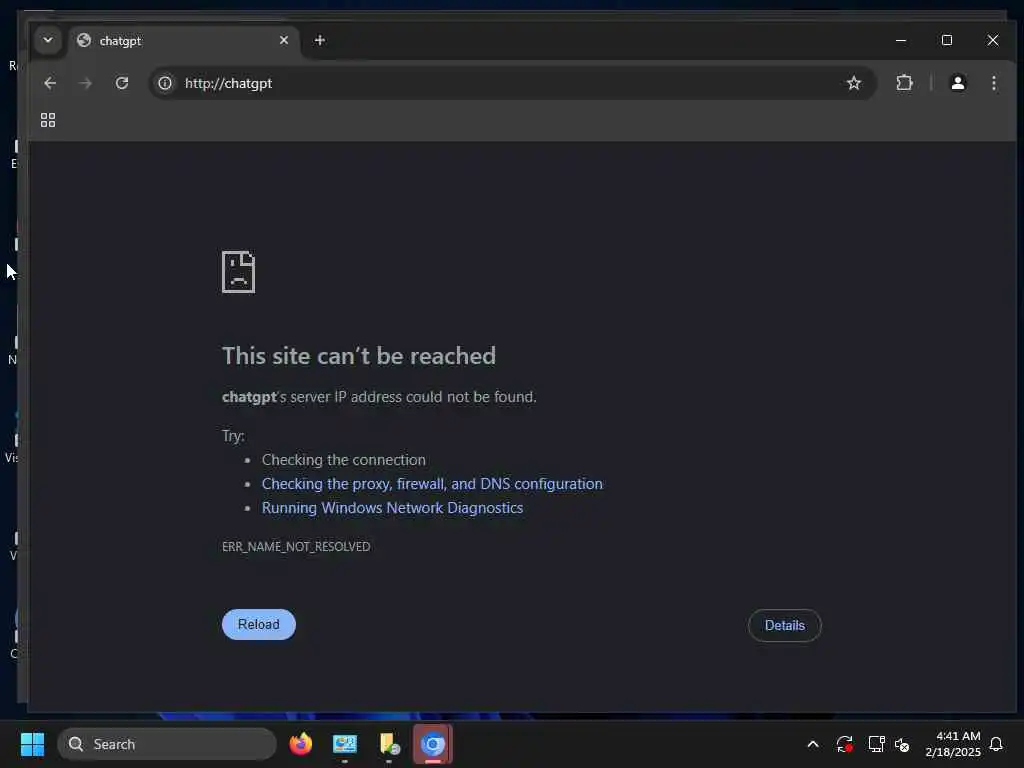Open File Explorer from the taskbar
Screen dimensions: 1024x768
tap(389, 744)
